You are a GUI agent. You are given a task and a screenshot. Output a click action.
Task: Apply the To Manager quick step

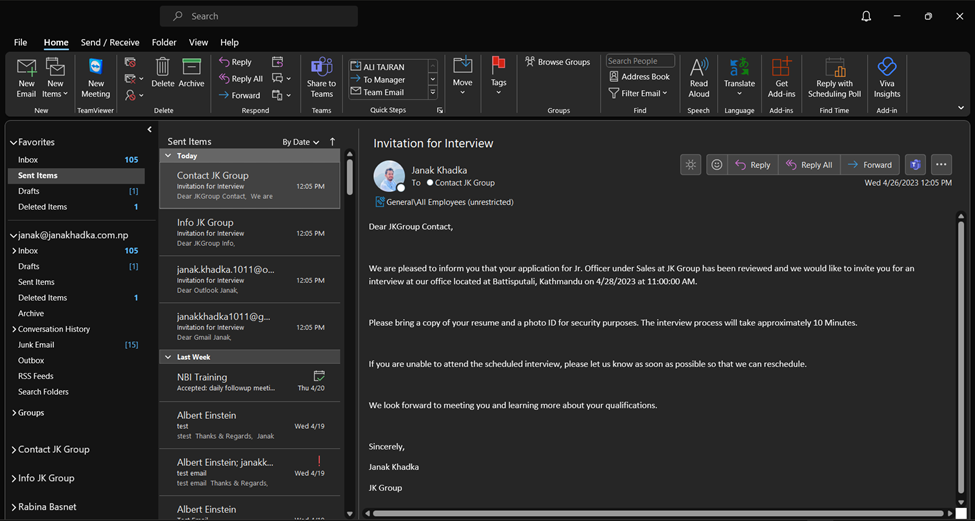point(388,80)
